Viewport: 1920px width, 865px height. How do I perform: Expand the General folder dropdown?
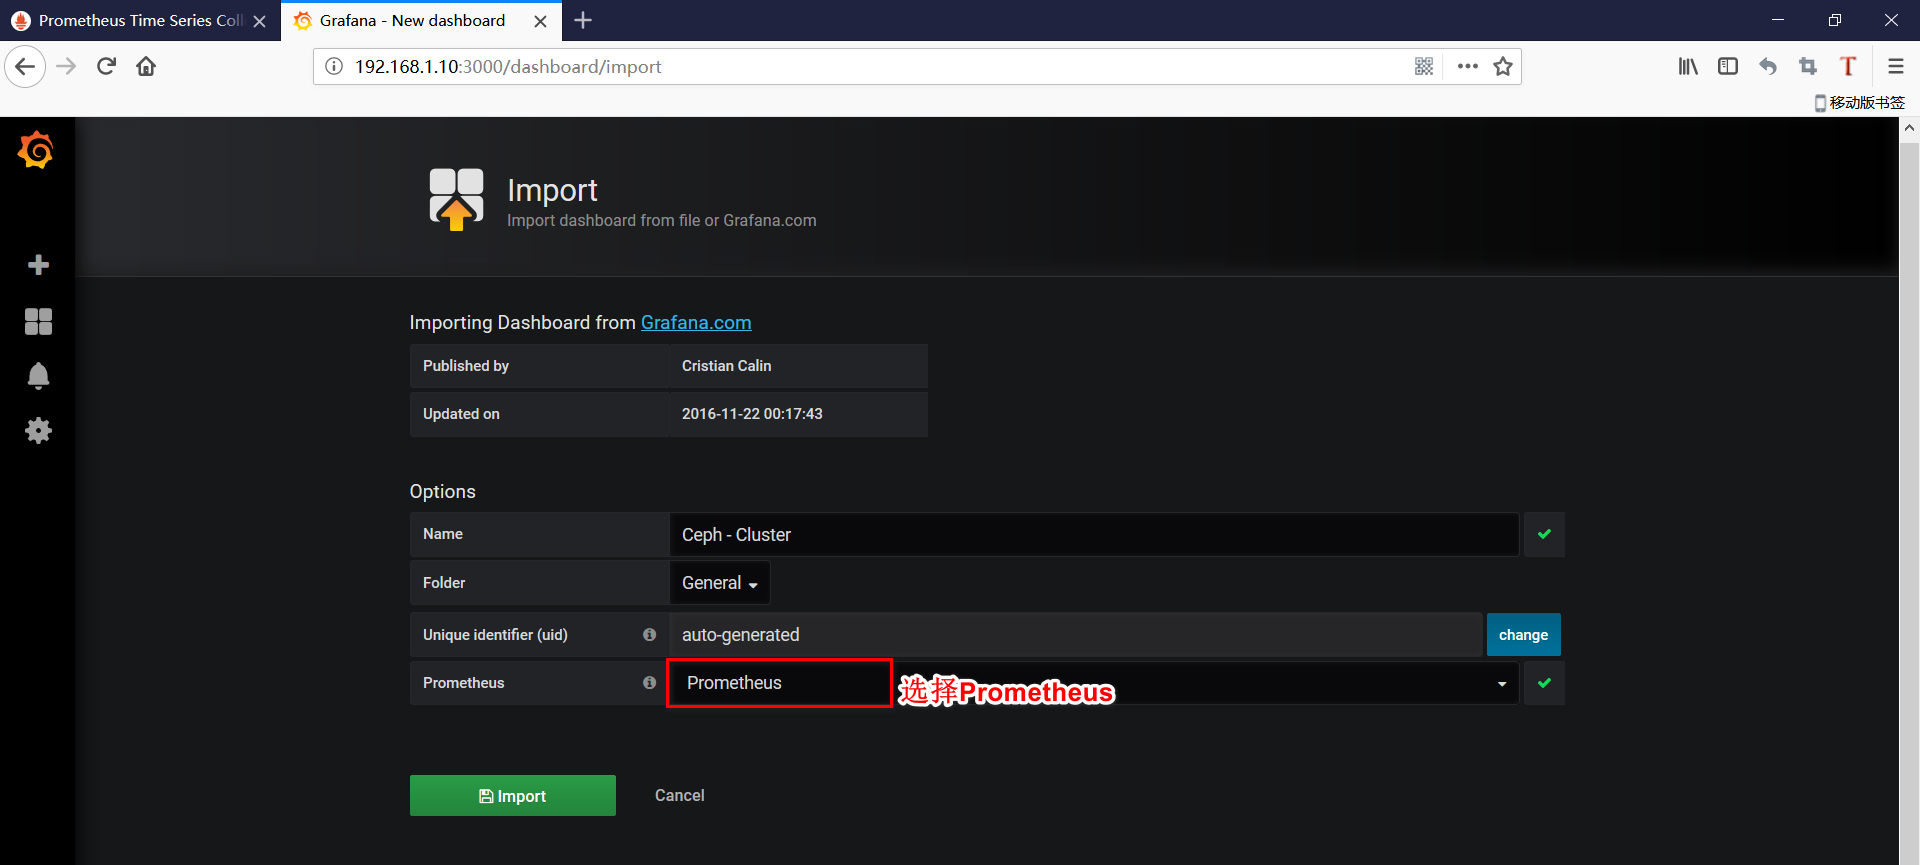coord(719,583)
